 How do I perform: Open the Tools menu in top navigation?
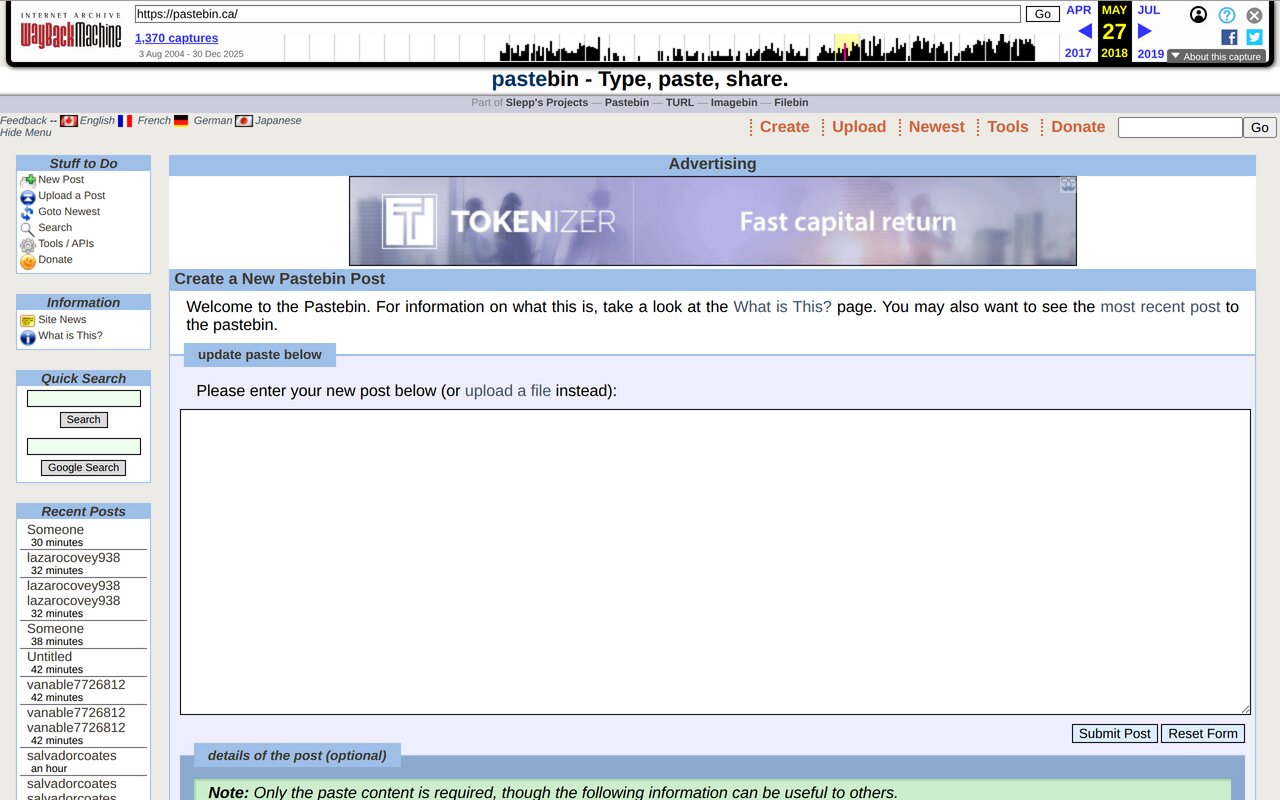point(1007,127)
